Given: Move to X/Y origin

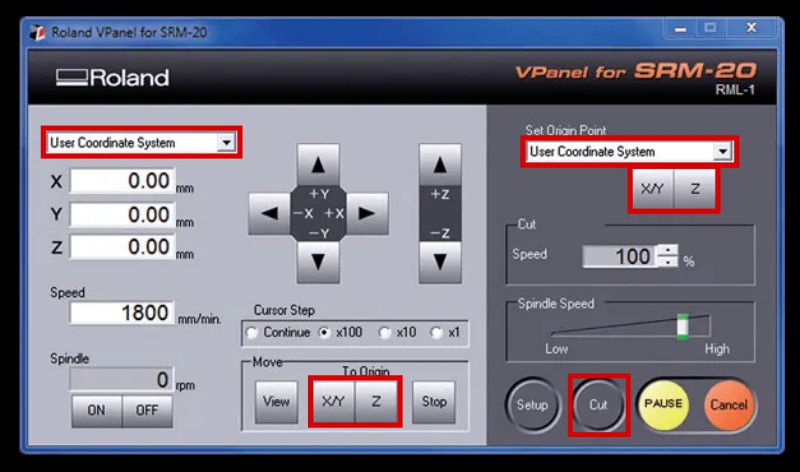Looking at the screenshot, I should [334, 402].
